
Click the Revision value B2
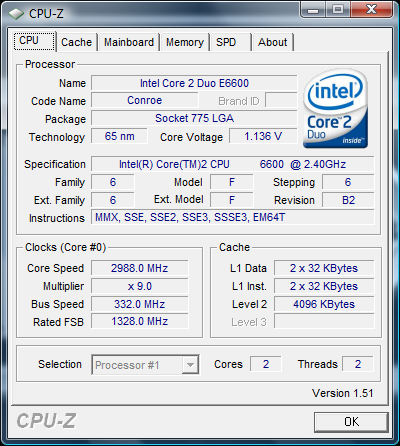(x=348, y=200)
